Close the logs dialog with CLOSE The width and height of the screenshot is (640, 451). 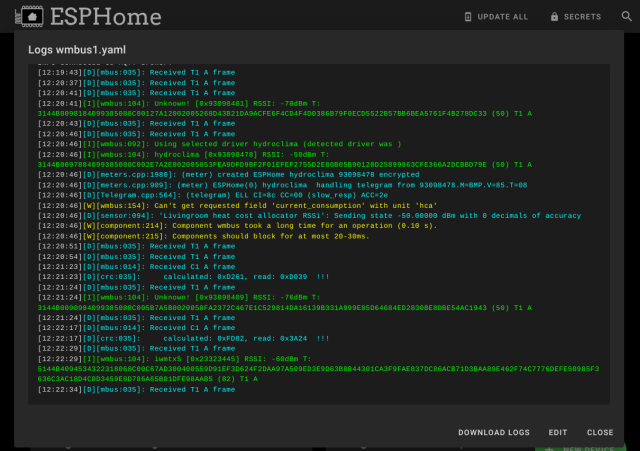pyautogui.click(x=600, y=433)
